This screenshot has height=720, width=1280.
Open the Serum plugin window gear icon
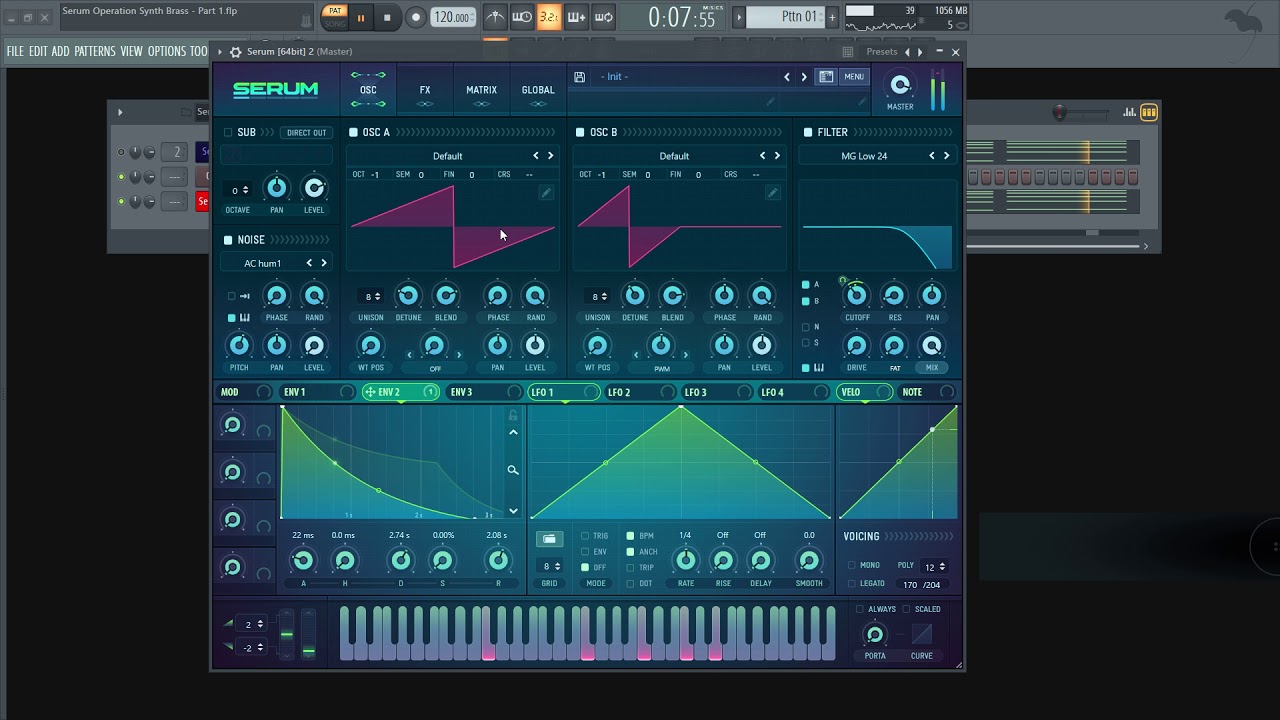point(235,52)
